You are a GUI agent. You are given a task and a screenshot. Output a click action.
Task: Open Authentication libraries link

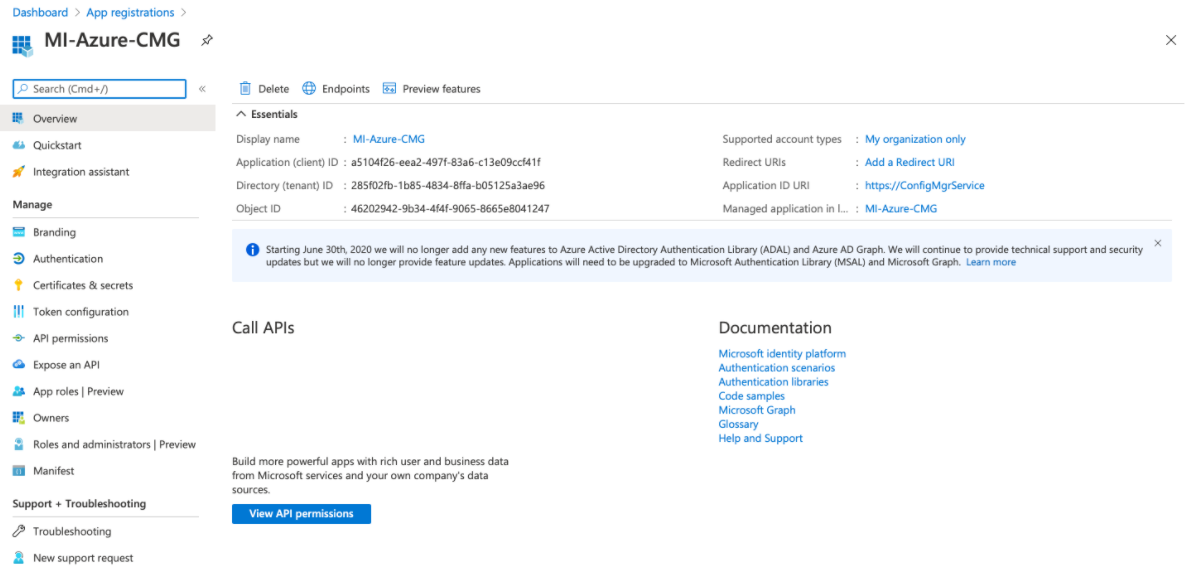(x=773, y=382)
